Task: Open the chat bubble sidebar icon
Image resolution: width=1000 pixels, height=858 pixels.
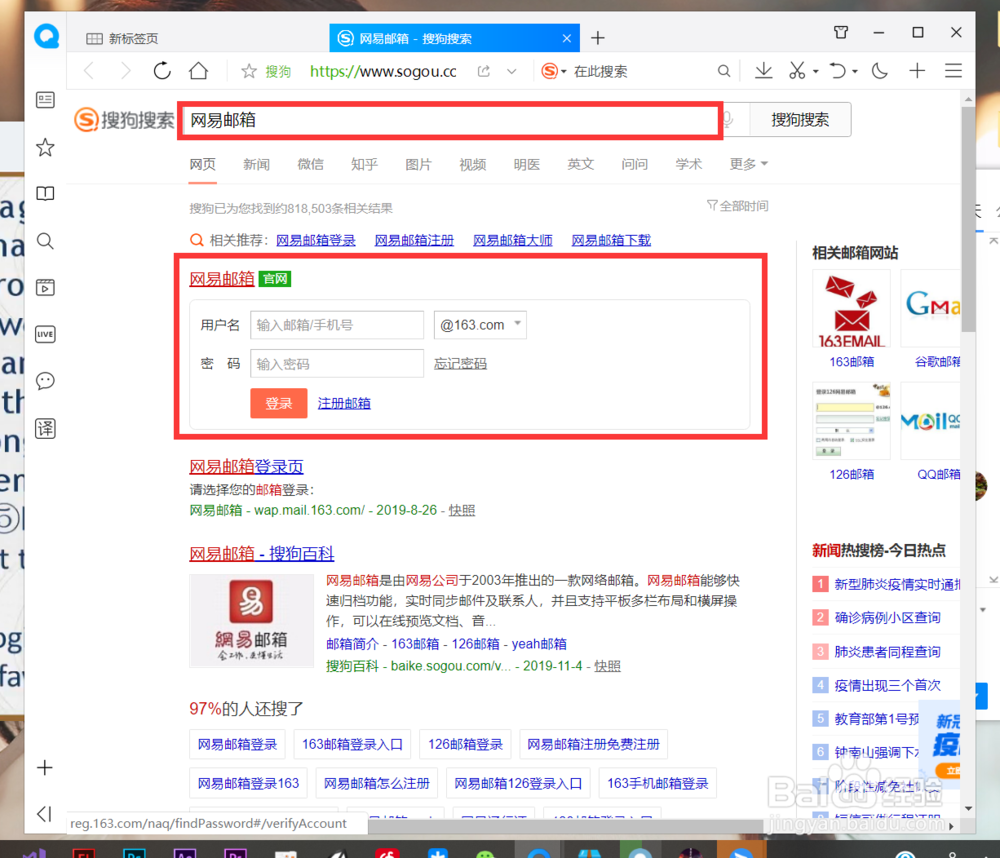Action: [45, 381]
